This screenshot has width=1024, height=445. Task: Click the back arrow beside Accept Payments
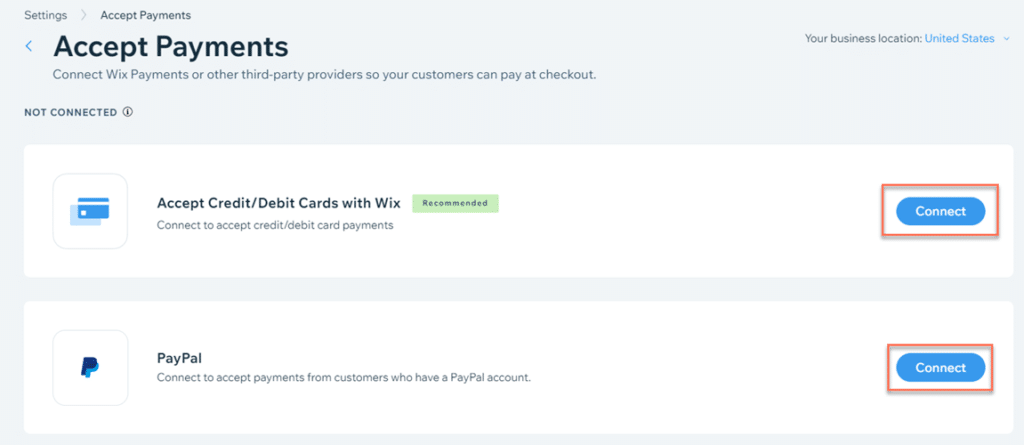(x=29, y=46)
